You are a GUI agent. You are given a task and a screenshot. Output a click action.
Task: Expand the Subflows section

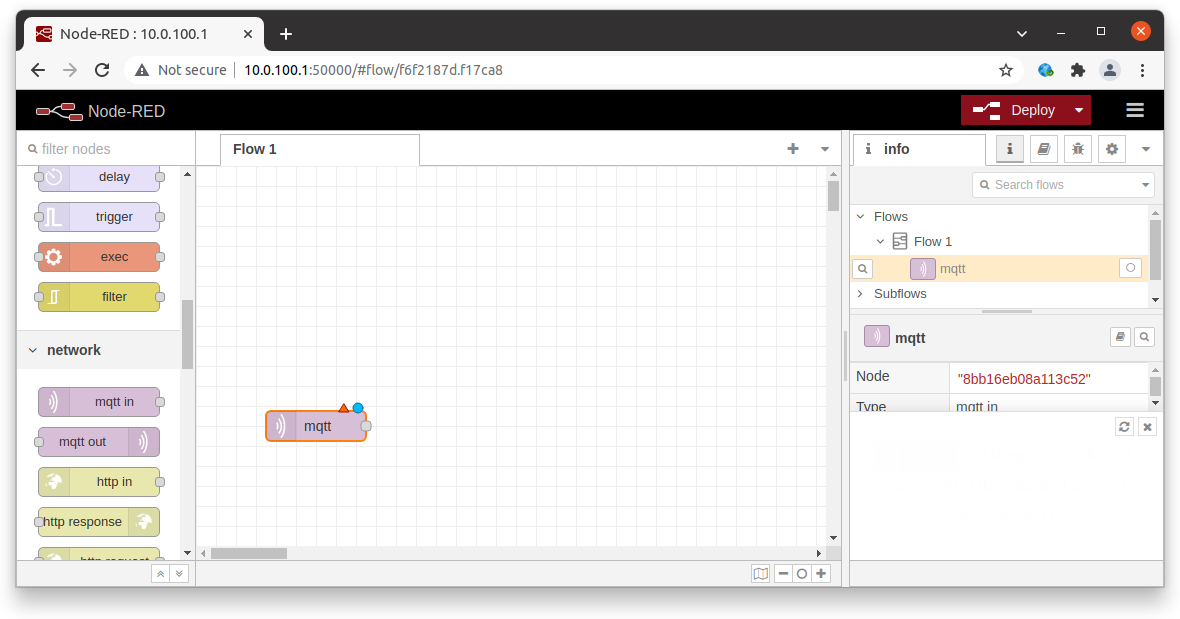(860, 293)
